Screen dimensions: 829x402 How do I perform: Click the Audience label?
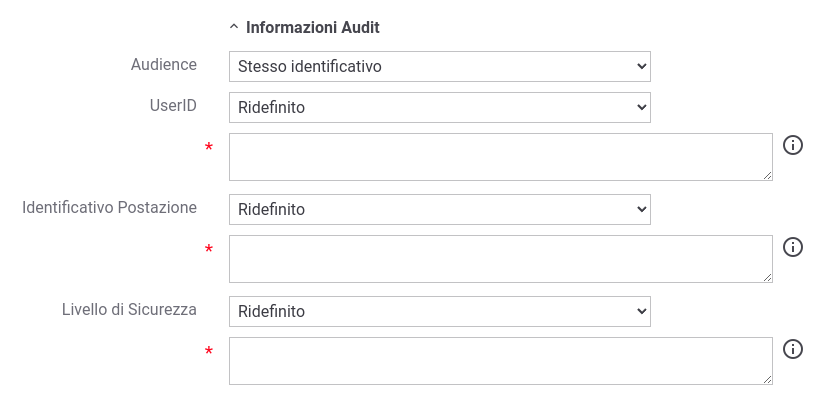click(x=164, y=65)
